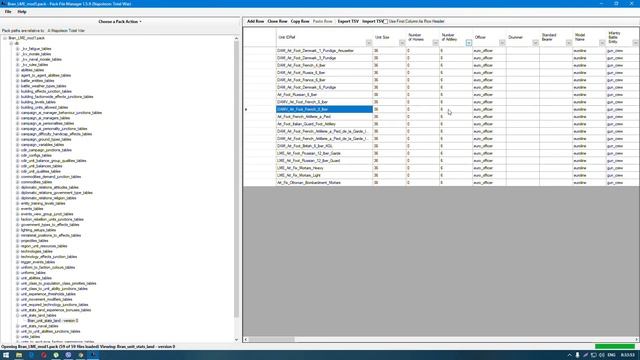Viewport: 640px width, 360px height.
Task: Open the Unit ID/Ref column filter dropdown
Action: [369, 43]
